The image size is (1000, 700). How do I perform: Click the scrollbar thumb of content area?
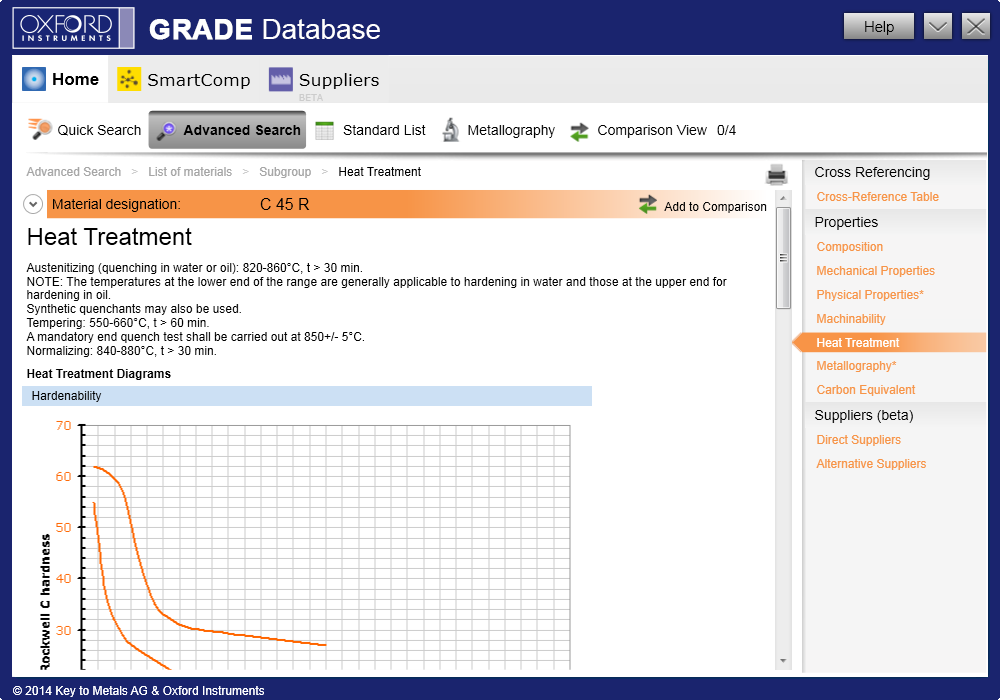pyautogui.click(x=783, y=258)
